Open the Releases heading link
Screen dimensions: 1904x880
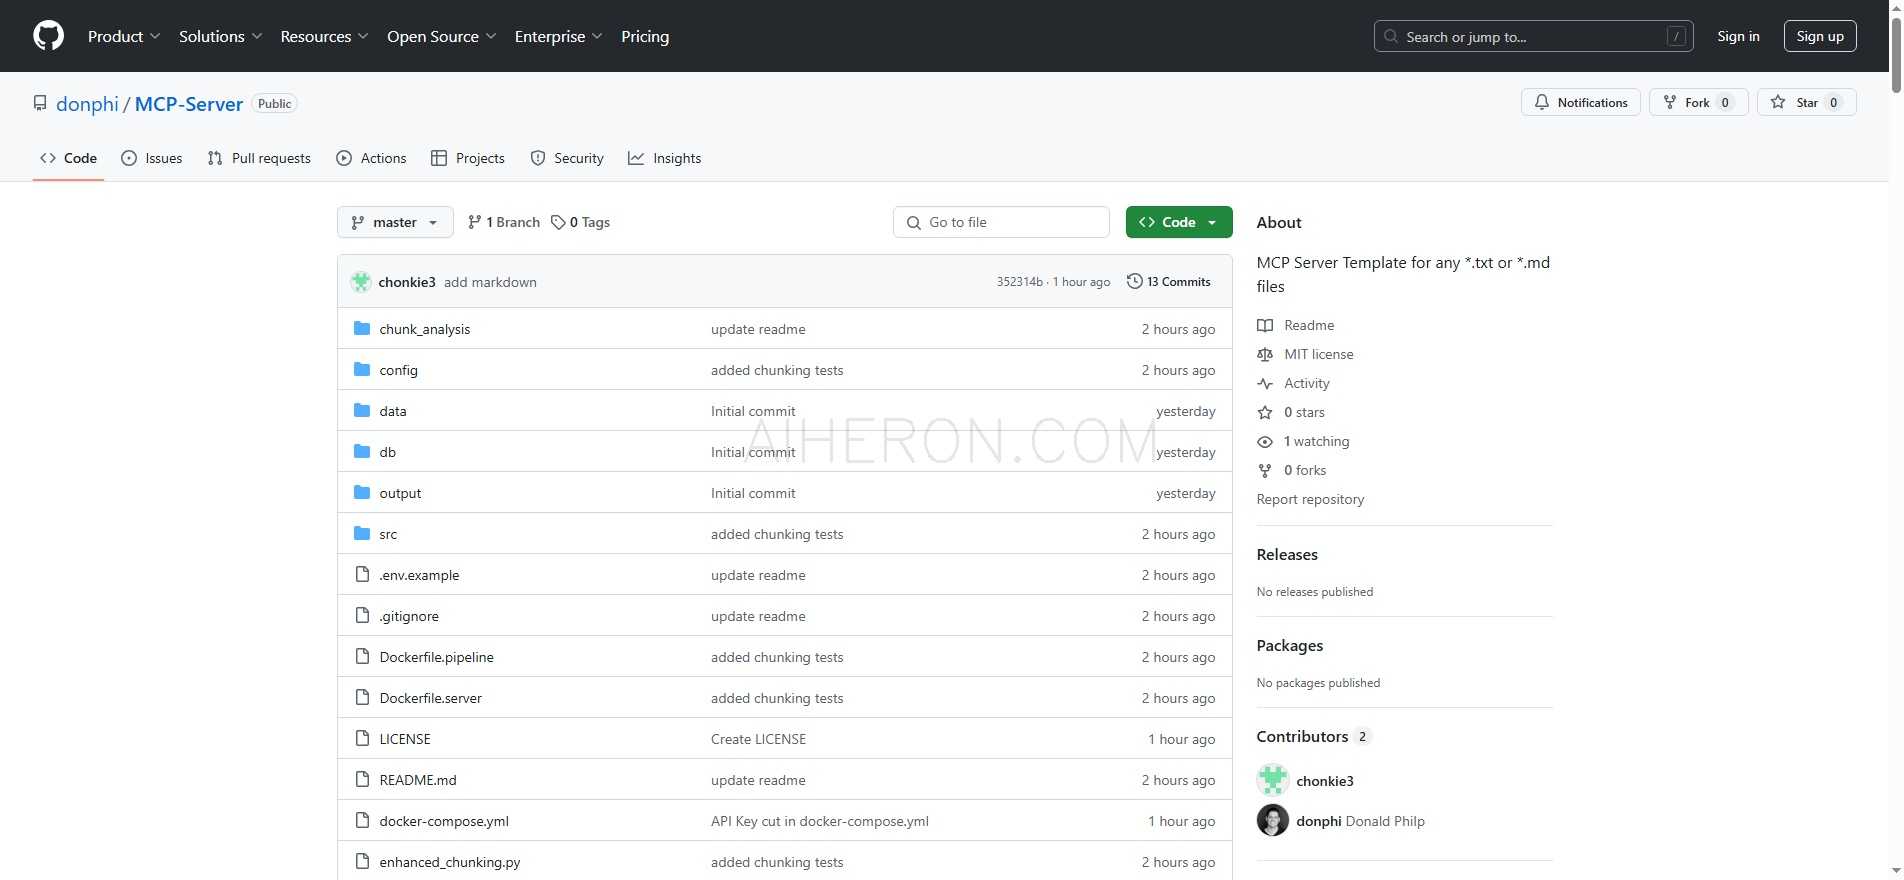tap(1287, 554)
